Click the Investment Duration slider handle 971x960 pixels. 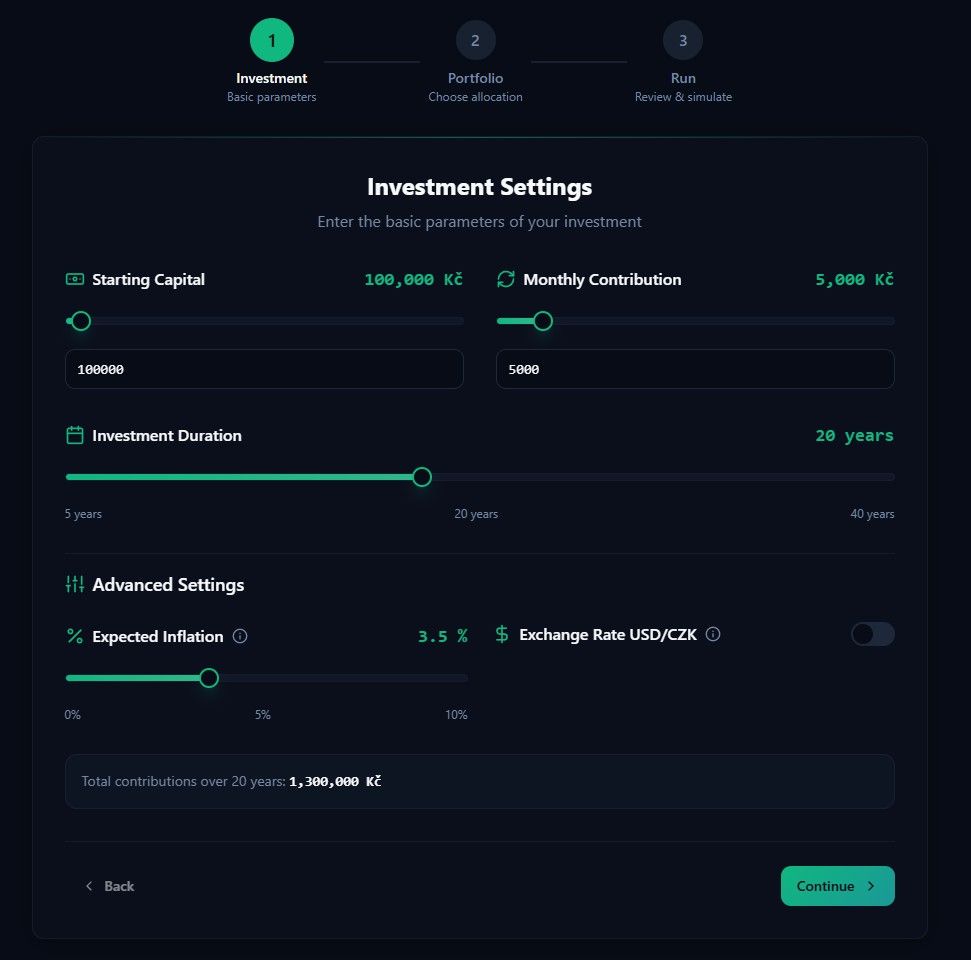pyautogui.click(x=421, y=477)
